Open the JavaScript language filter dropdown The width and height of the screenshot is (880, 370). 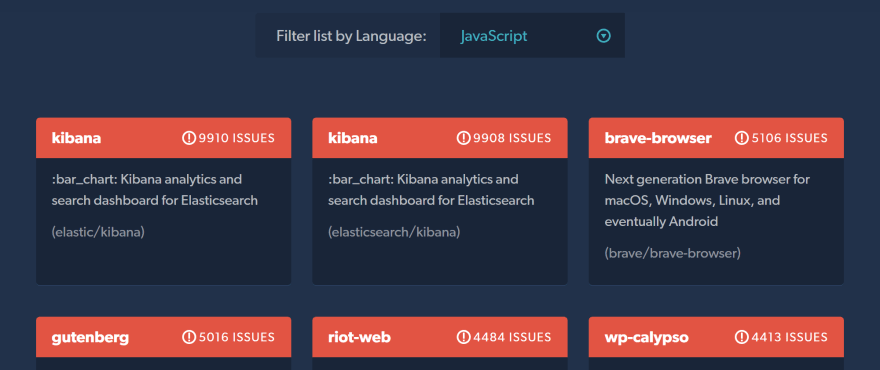[532, 36]
